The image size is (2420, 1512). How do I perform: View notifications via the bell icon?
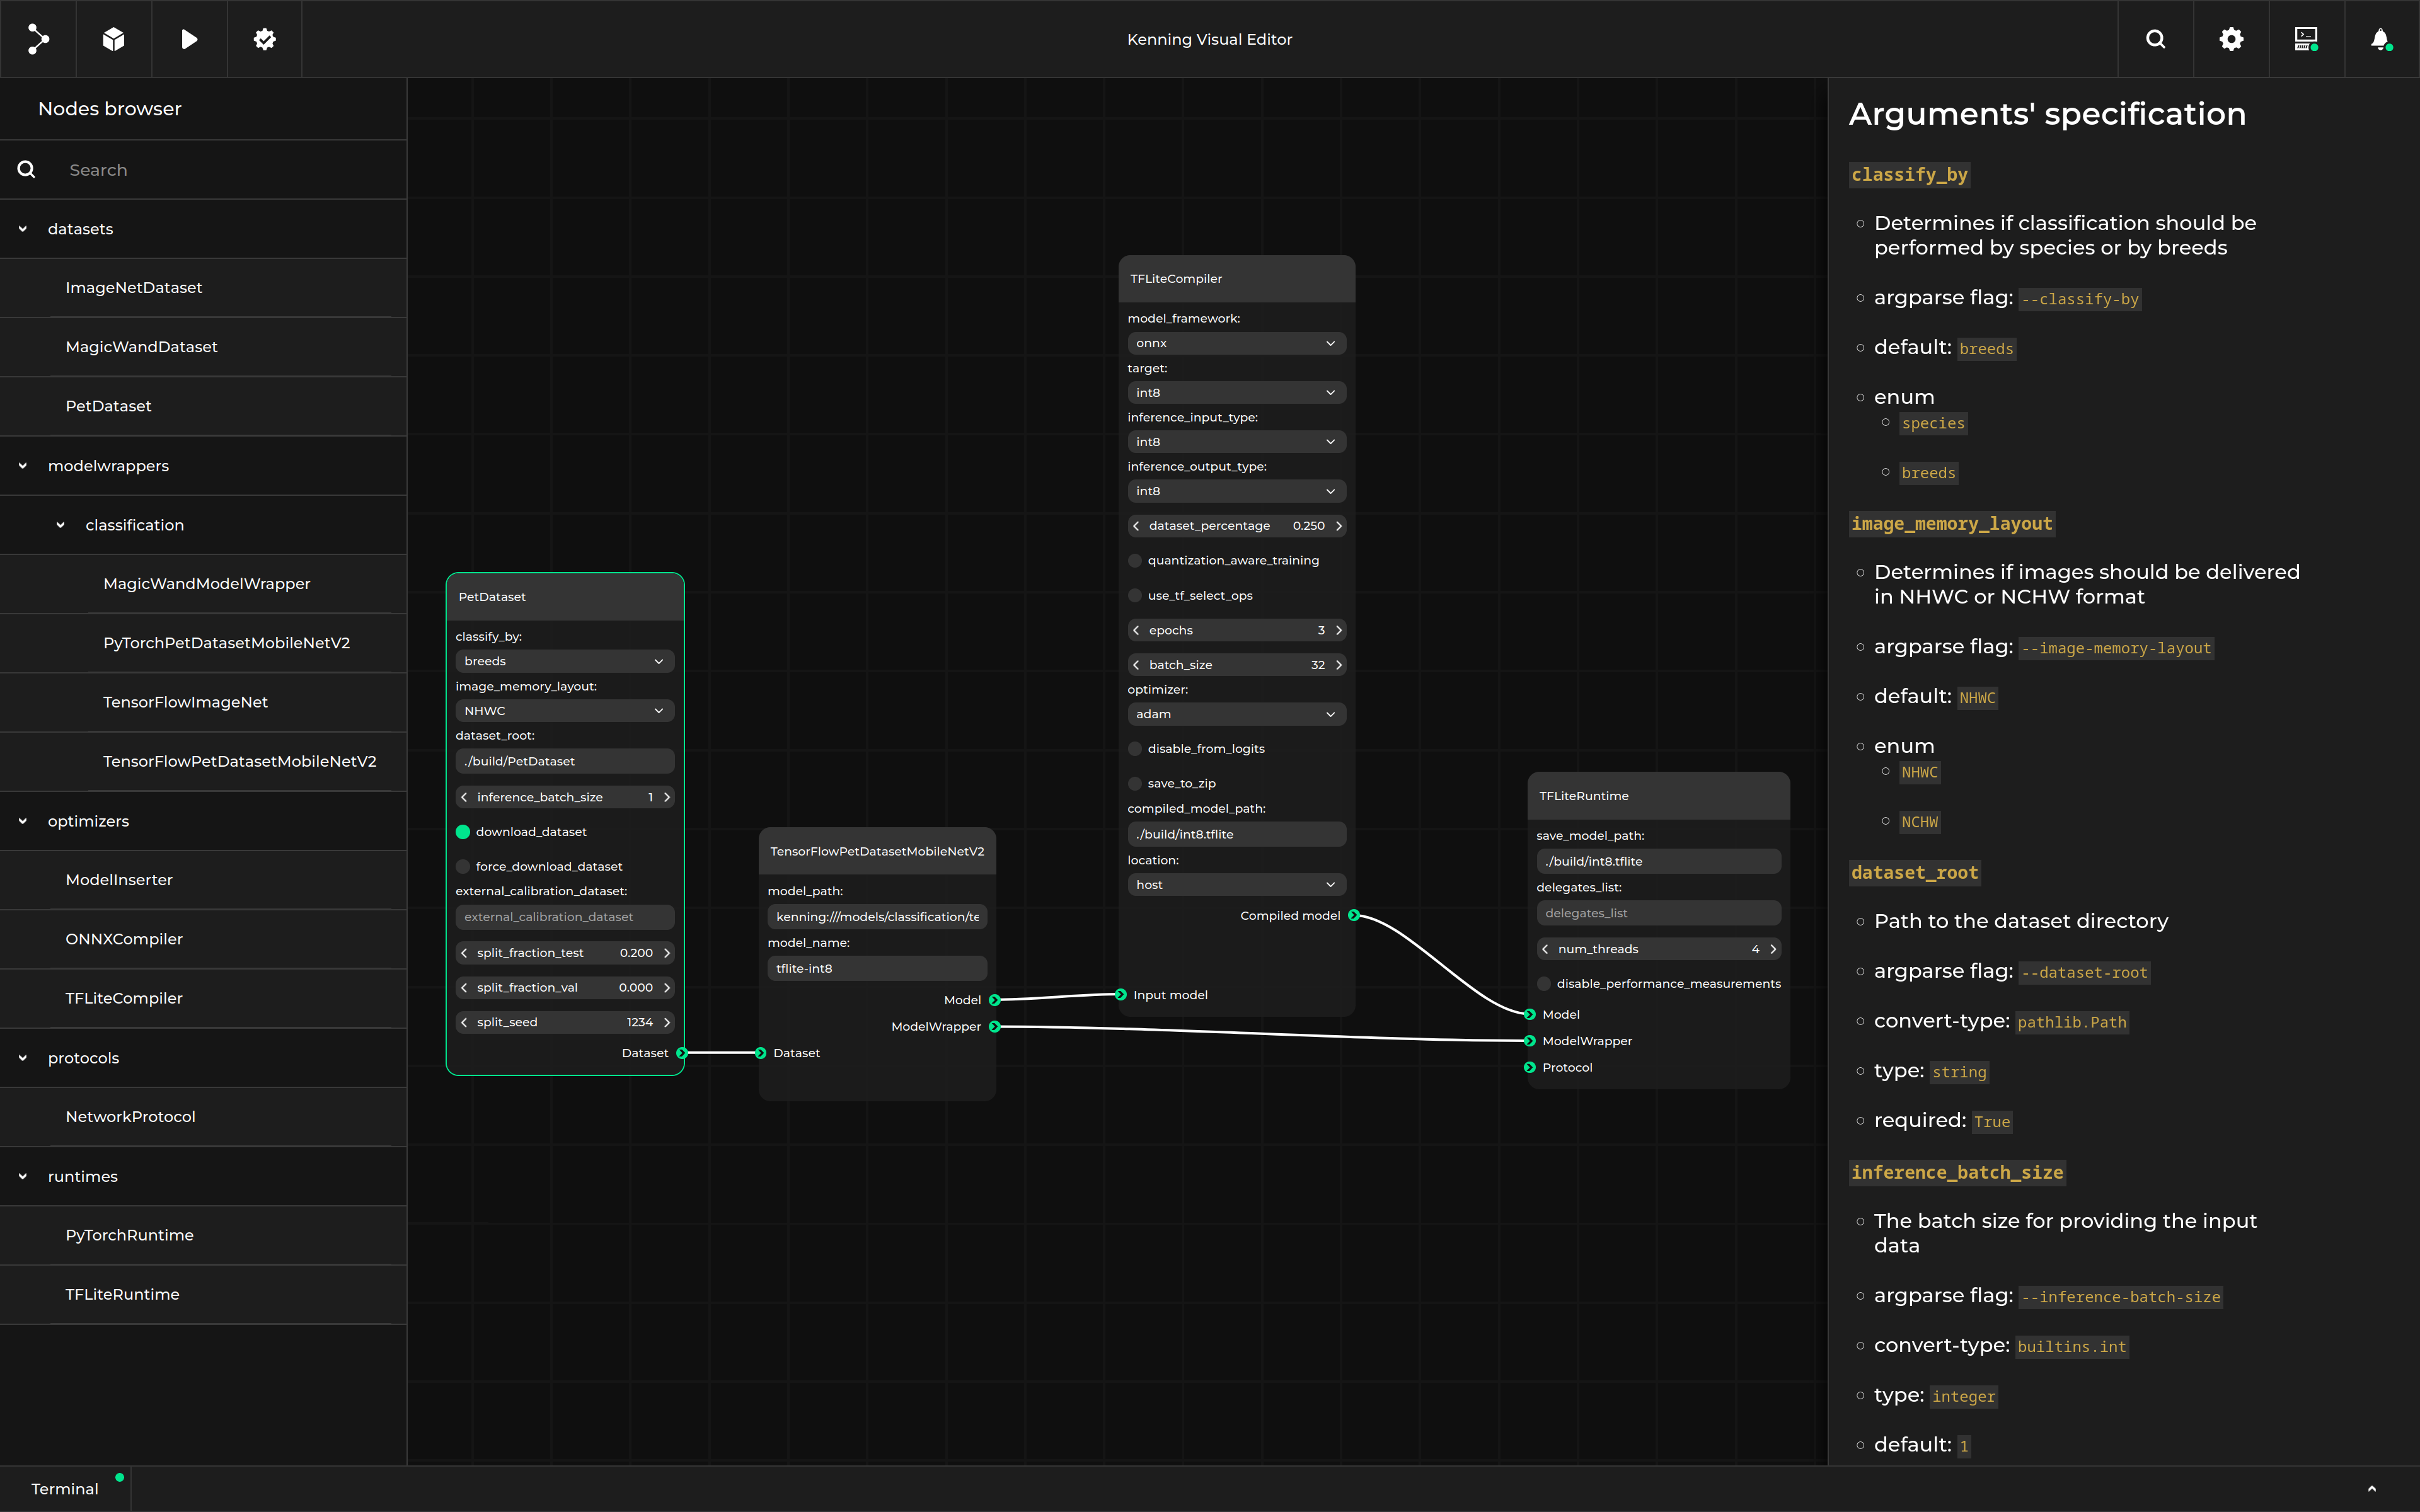2381,39
